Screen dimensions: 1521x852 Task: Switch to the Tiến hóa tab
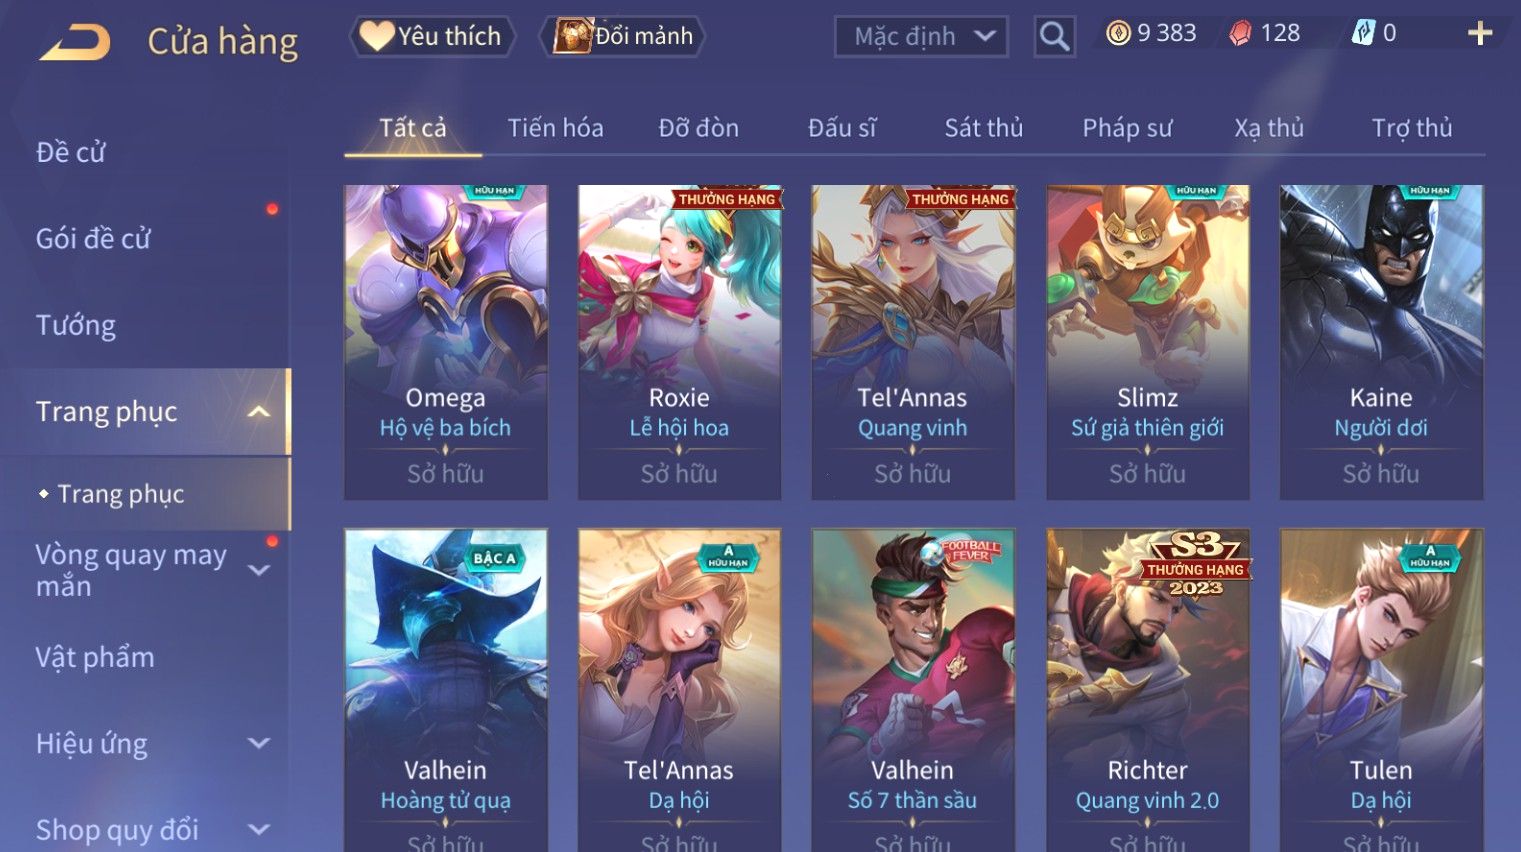pyautogui.click(x=555, y=128)
